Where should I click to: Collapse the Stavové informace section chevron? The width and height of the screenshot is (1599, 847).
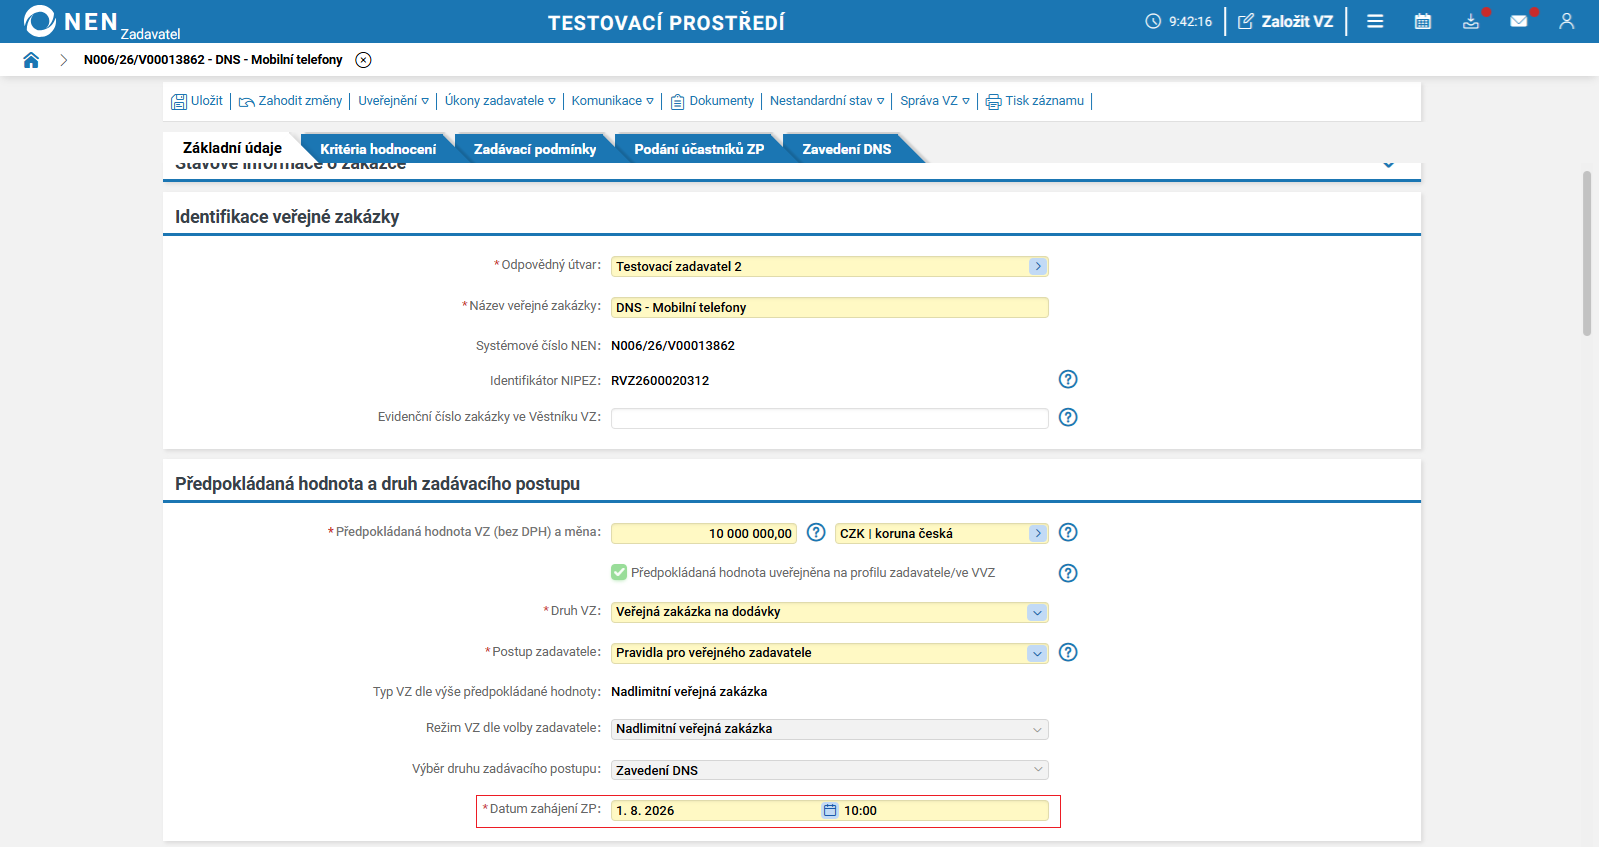[1389, 165]
